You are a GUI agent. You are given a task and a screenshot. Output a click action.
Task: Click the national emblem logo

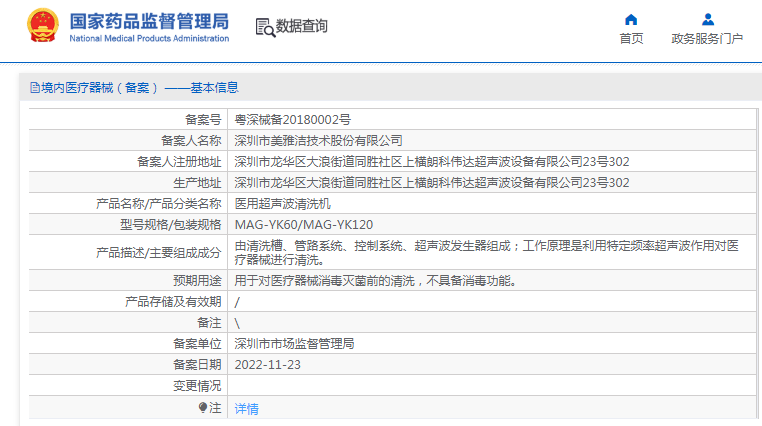tap(43, 25)
